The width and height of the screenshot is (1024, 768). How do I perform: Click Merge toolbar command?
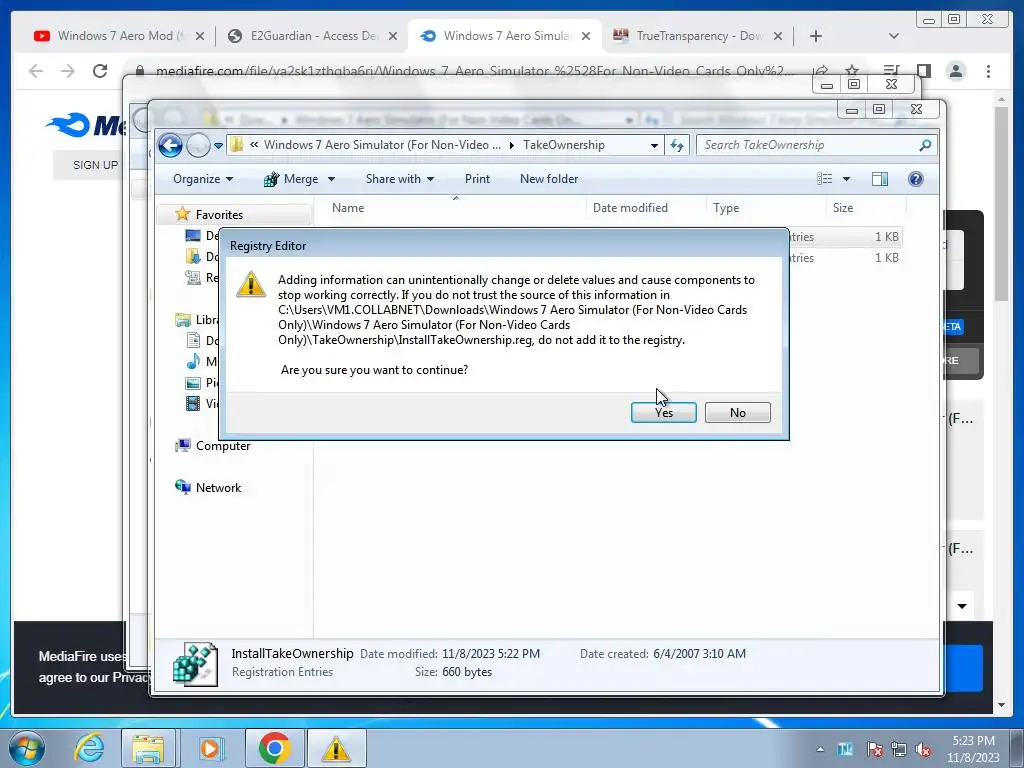coord(291,179)
